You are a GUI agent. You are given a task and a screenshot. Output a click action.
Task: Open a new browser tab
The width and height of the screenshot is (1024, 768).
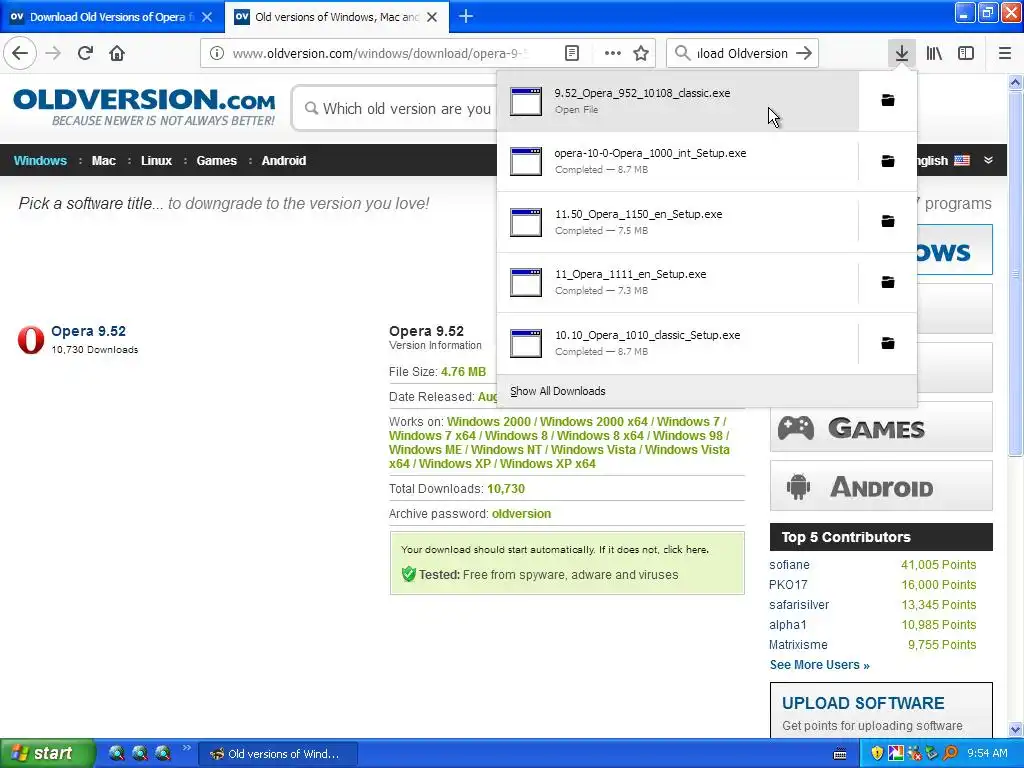[x=466, y=16]
